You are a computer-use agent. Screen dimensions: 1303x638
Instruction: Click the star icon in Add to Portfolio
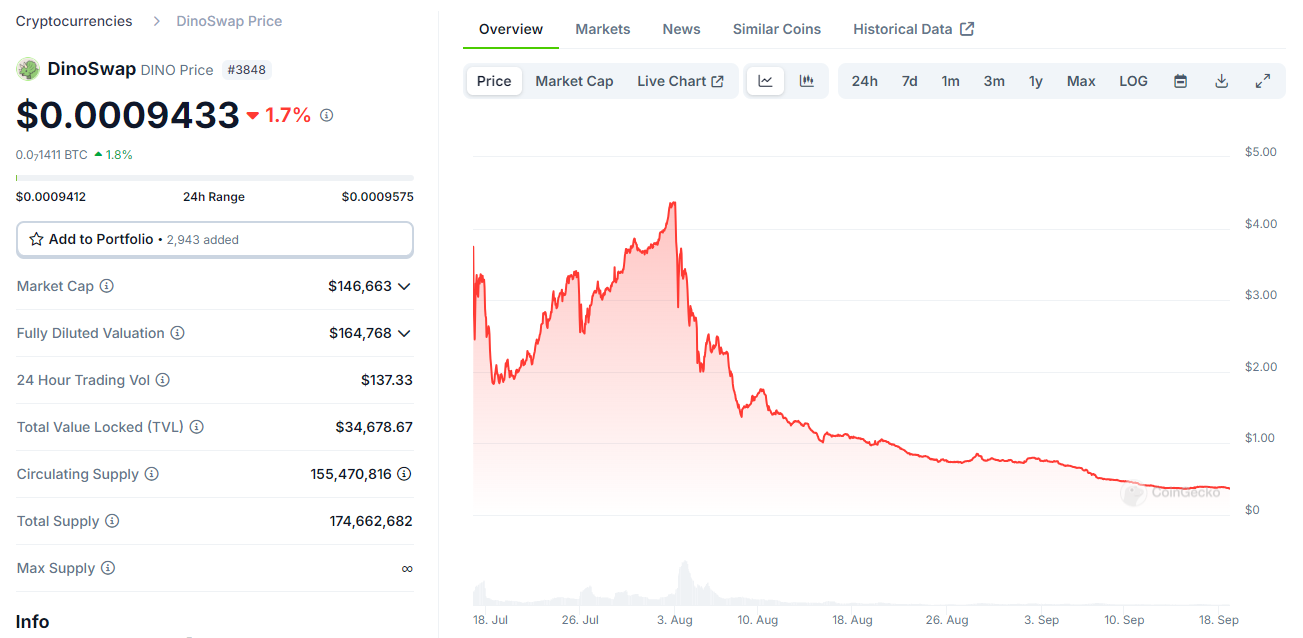click(36, 239)
